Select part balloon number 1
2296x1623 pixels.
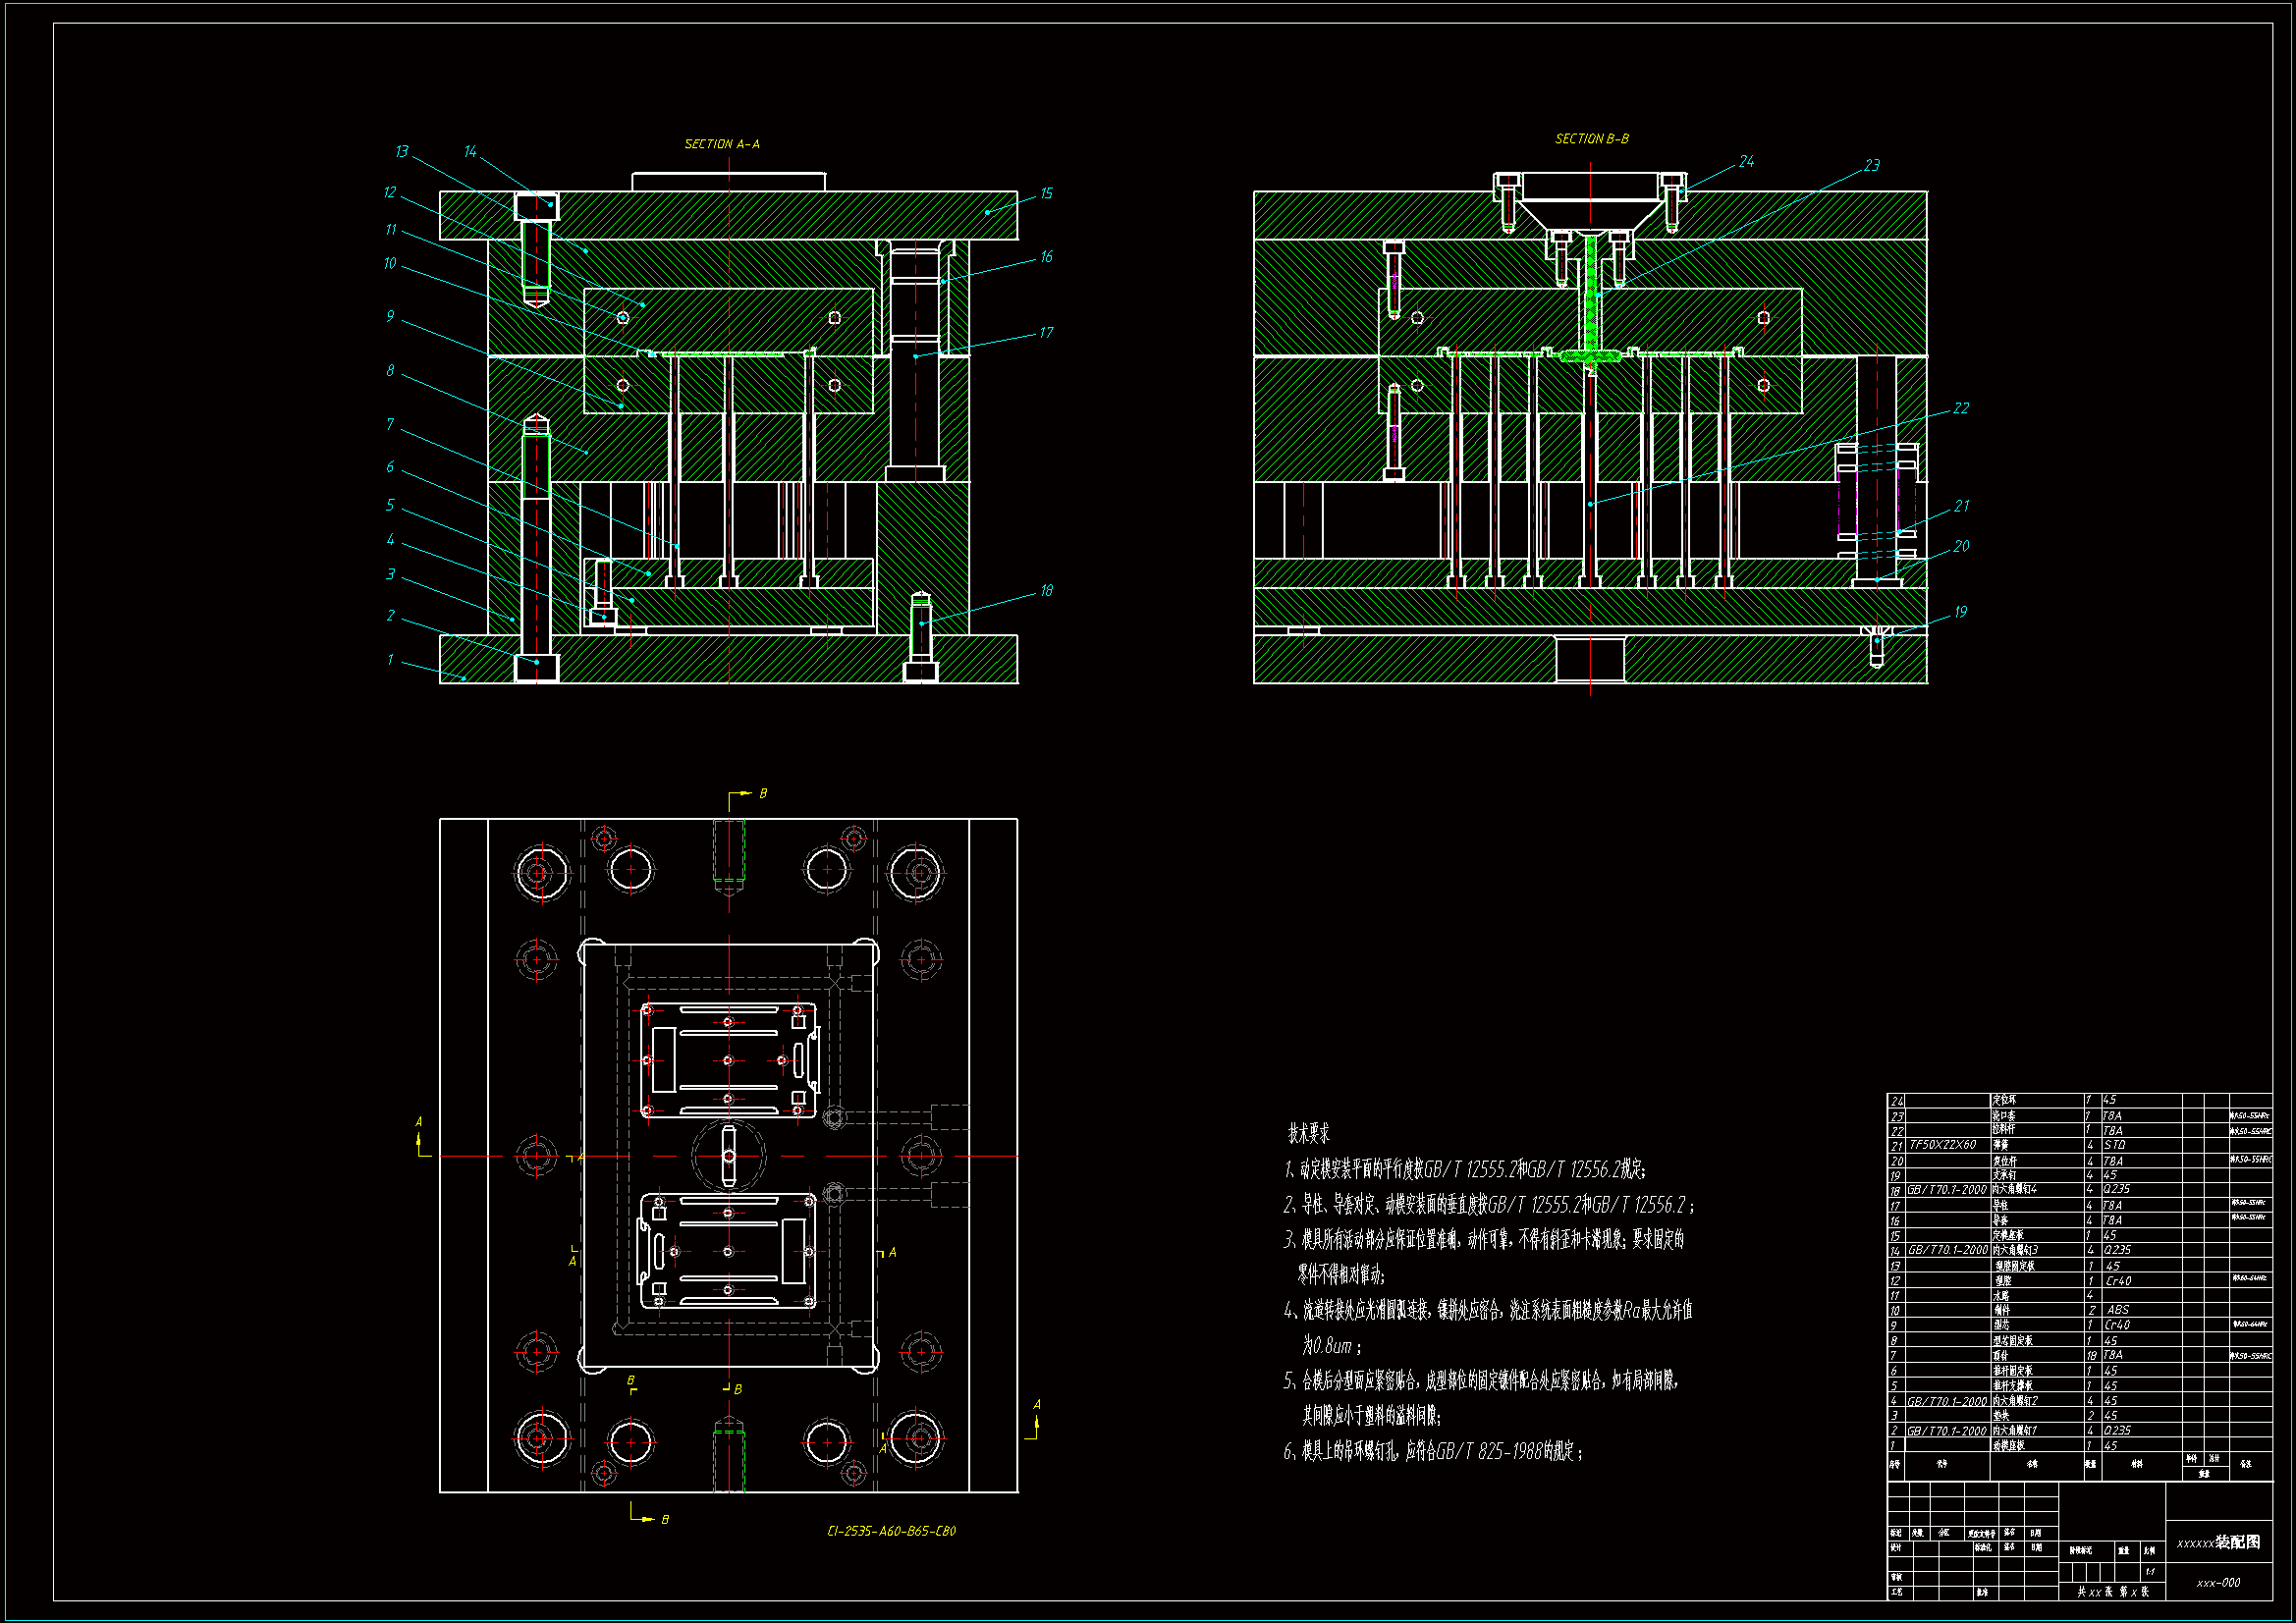point(390,660)
